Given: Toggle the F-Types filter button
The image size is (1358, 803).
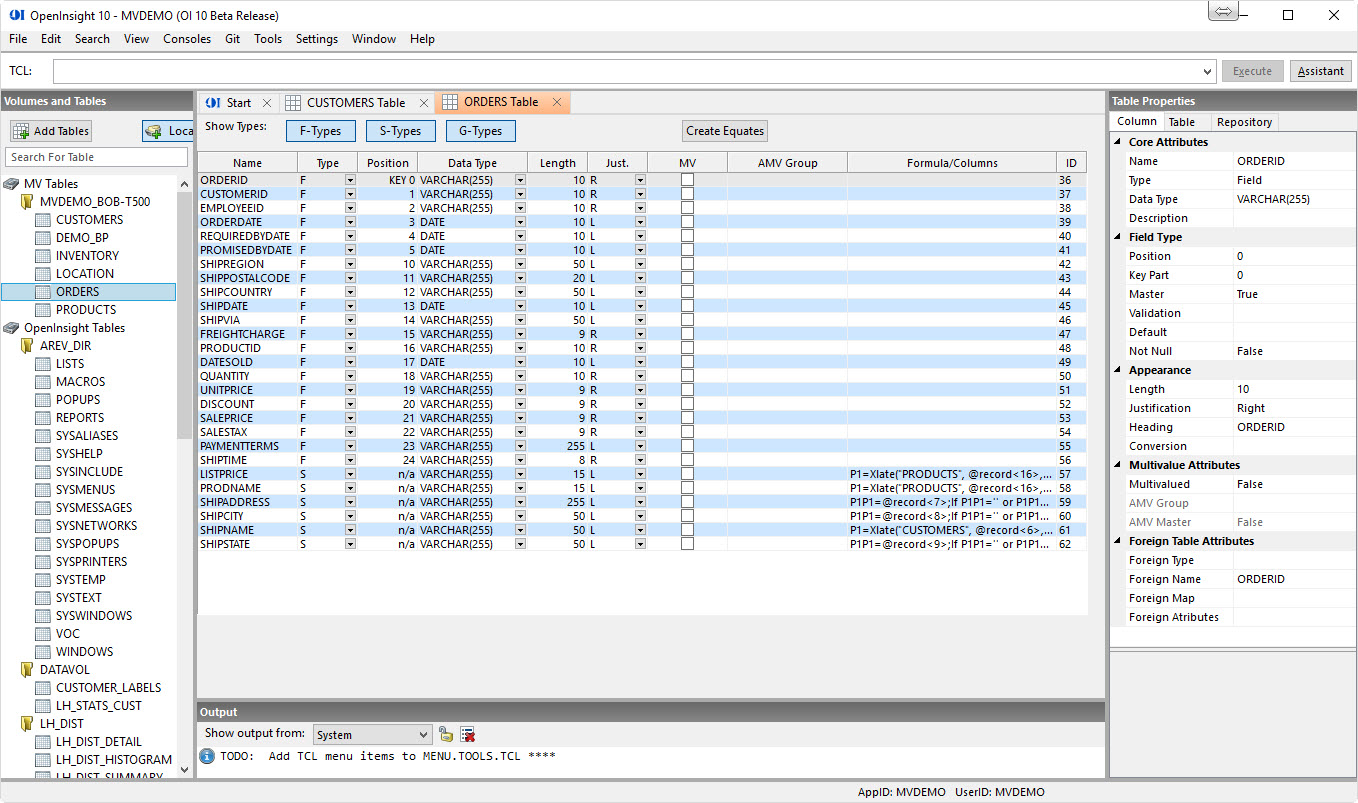Looking at the screenshot, I should tap(320, 131).
